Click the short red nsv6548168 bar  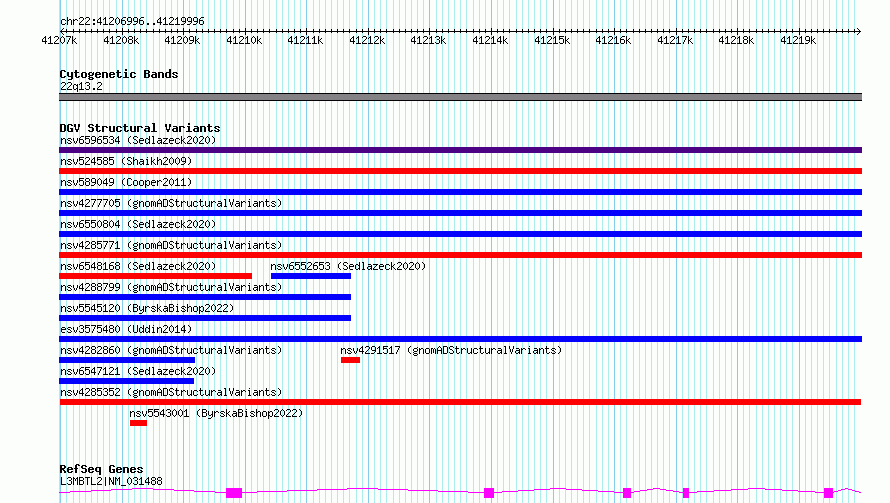point(156,276)
